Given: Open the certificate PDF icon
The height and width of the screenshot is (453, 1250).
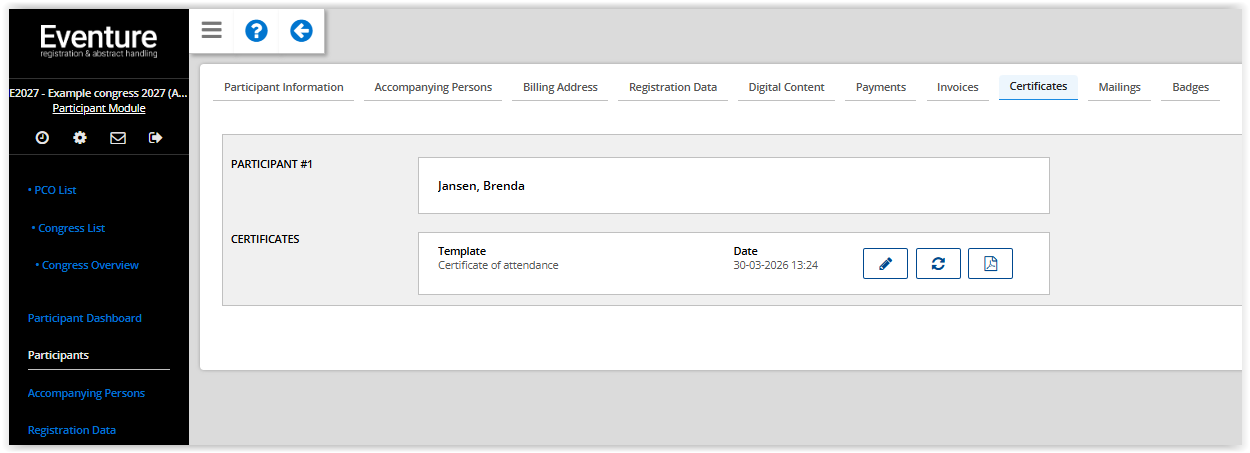Looking at the screenshot, I should click(990, 264).
